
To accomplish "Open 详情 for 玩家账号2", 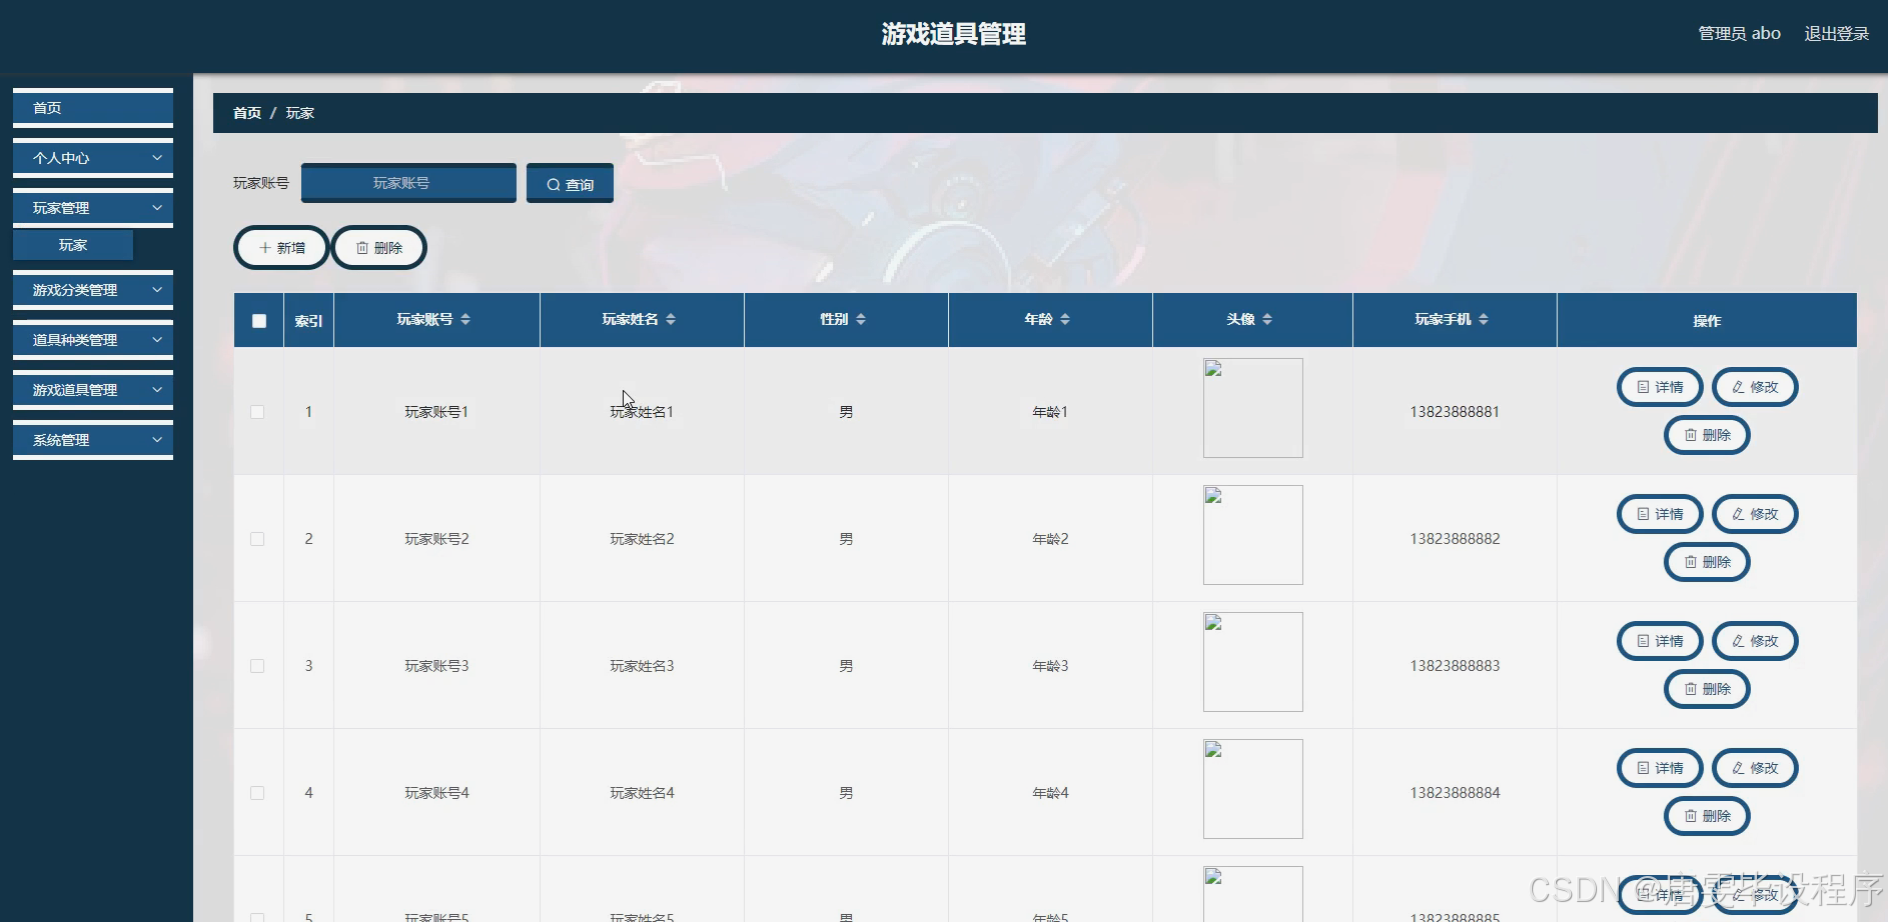I will 1660,514.
